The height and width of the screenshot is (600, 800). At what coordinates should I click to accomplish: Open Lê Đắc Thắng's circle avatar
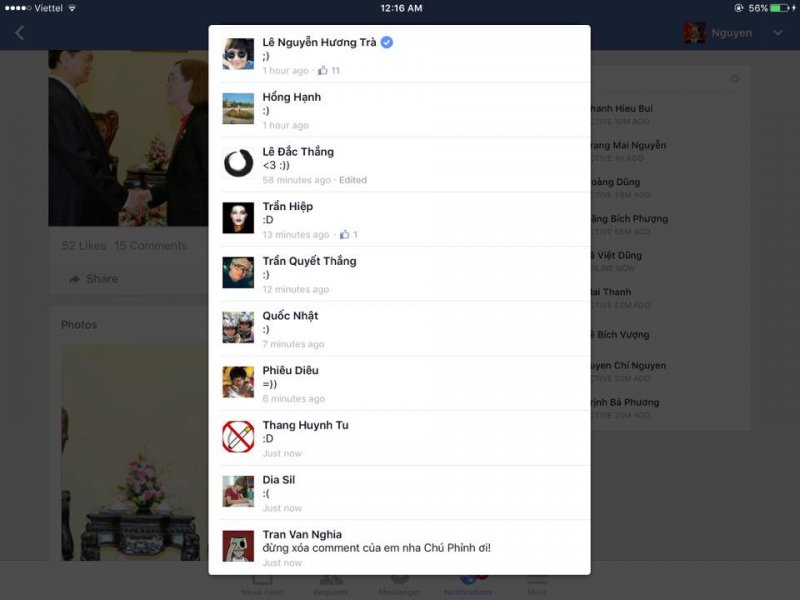tap(238, 163)
